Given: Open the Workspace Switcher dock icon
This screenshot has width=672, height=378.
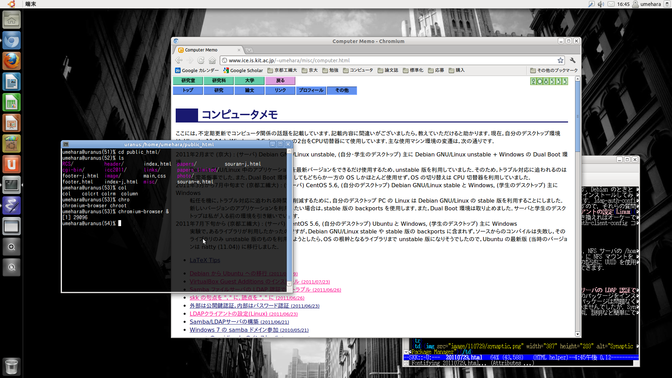Looking at the screenshot, I should tap(12, 226).
